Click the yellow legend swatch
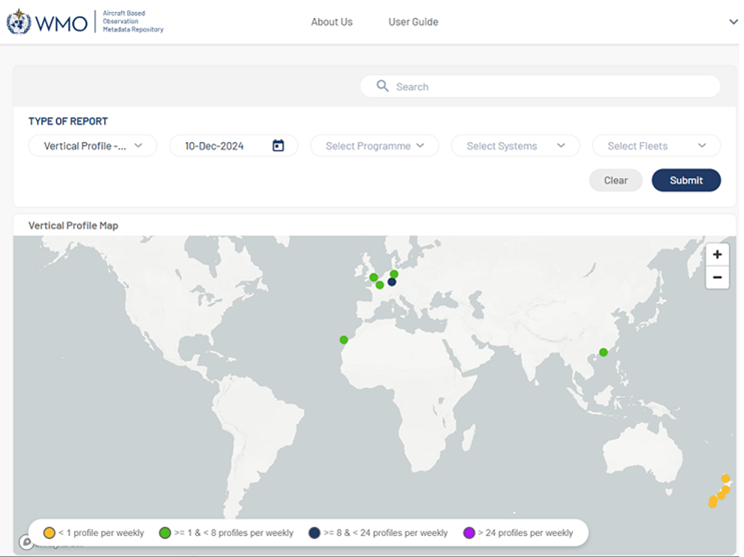The image size is (744, 557). coord(48,533)
